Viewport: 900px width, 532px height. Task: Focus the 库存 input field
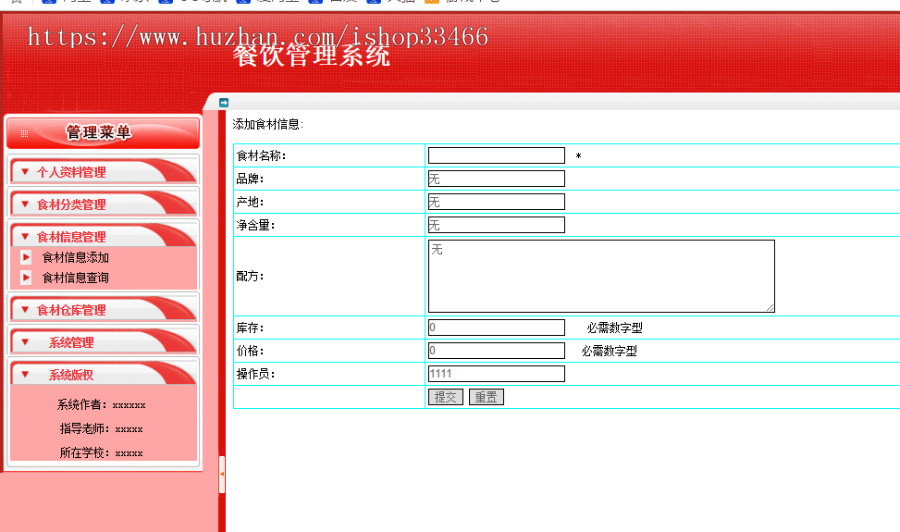pos(496,327)
